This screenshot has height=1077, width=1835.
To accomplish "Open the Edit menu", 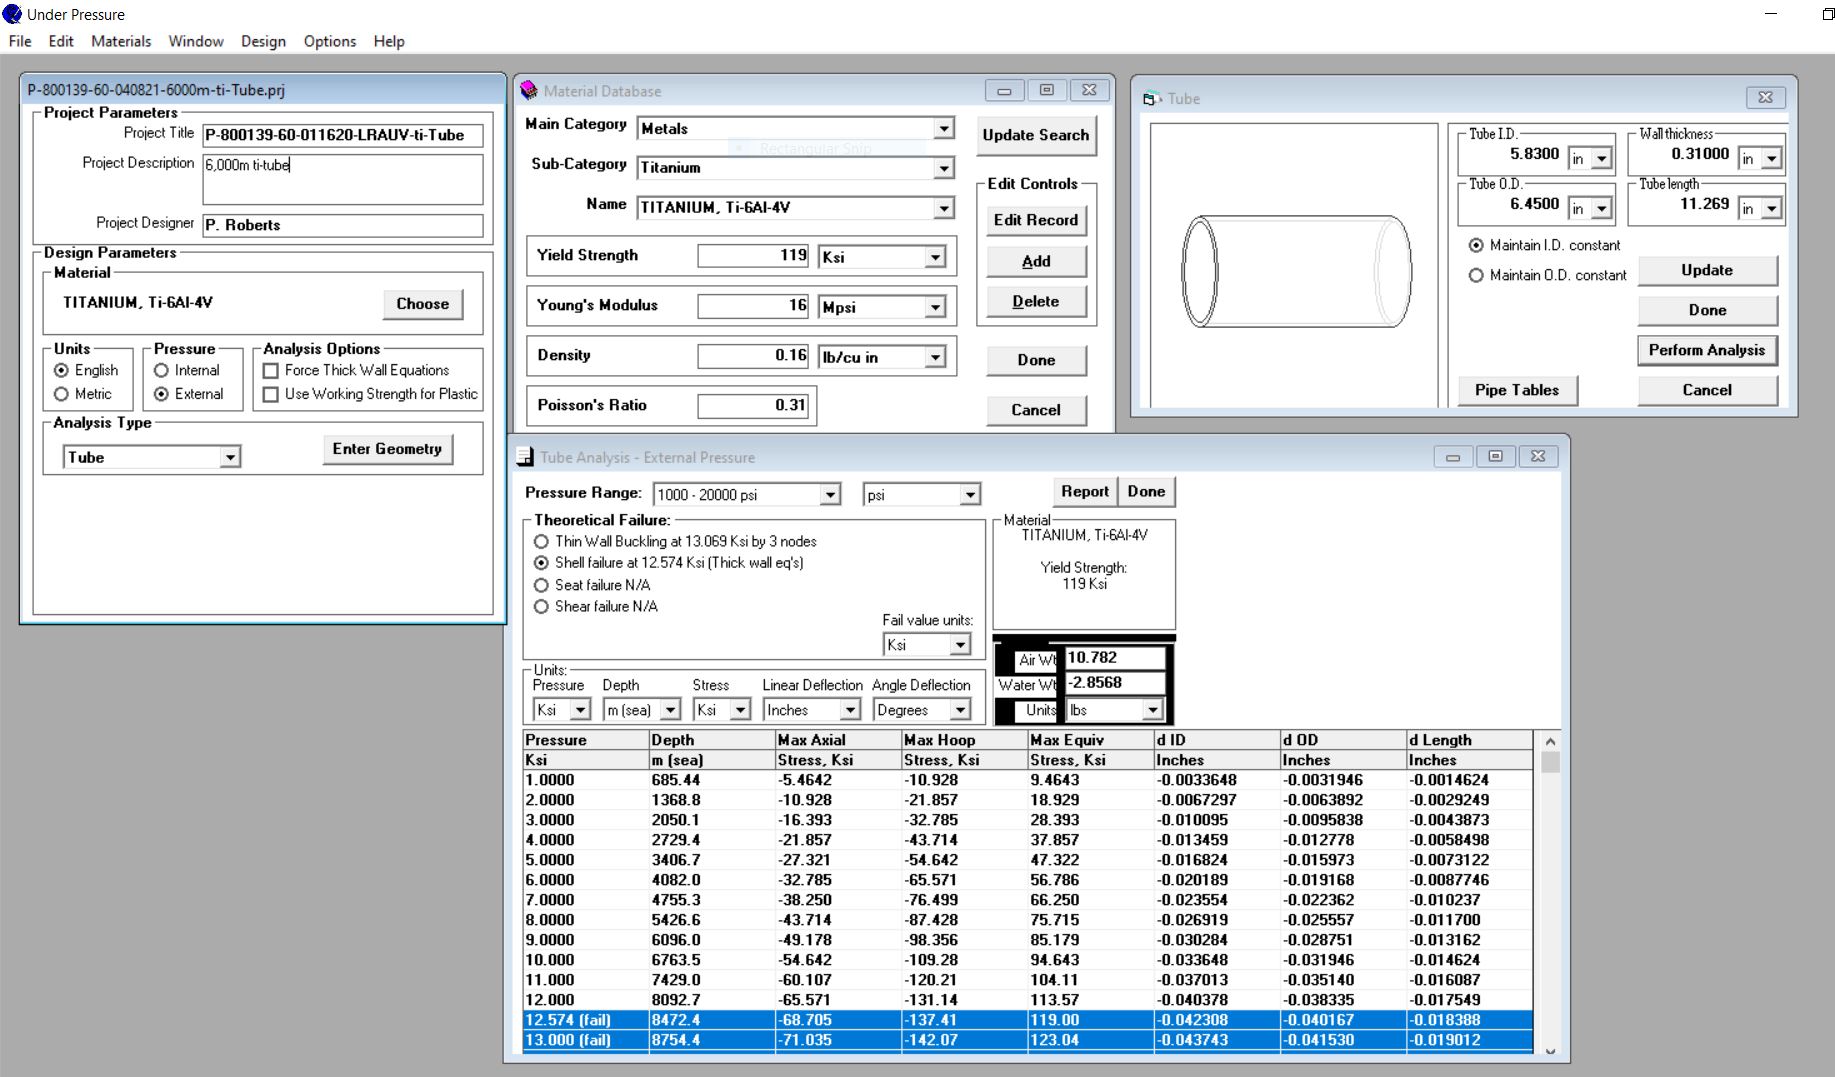I will pos(61,41).
